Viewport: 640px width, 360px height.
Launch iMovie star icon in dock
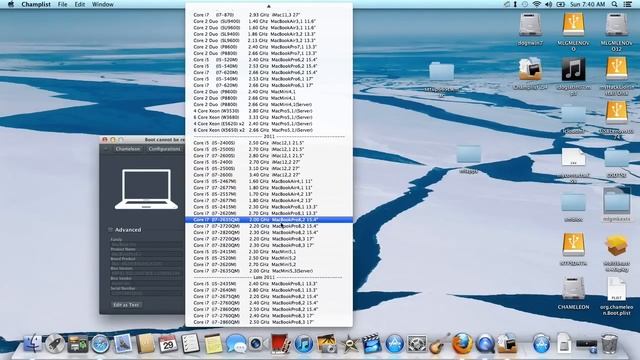click(349, 344)
